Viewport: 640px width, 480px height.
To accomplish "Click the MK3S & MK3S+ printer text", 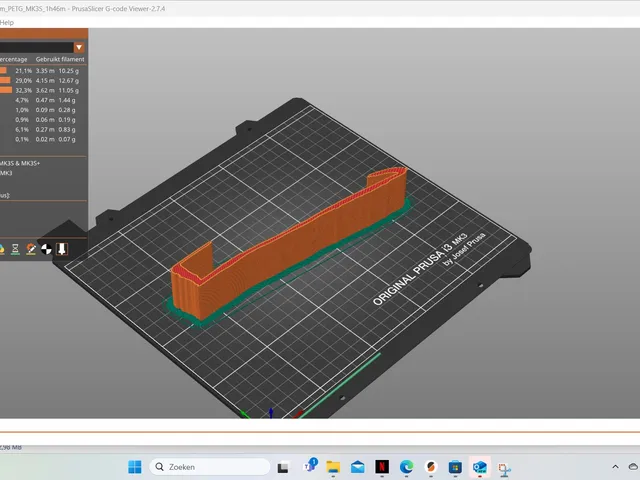I will tap(20, 163).
